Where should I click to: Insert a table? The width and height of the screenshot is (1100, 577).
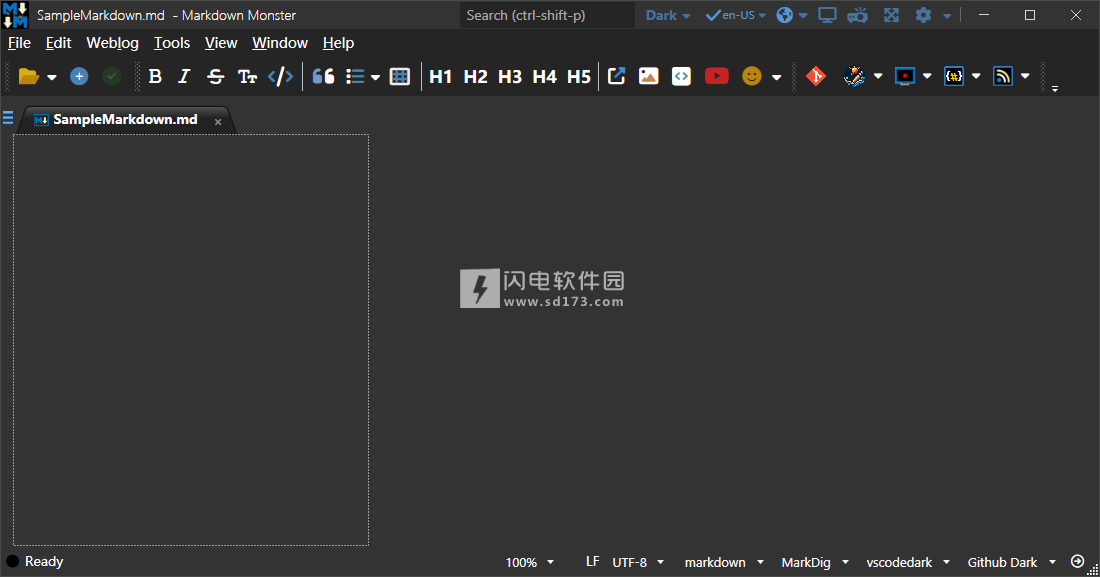click(400, 76)
